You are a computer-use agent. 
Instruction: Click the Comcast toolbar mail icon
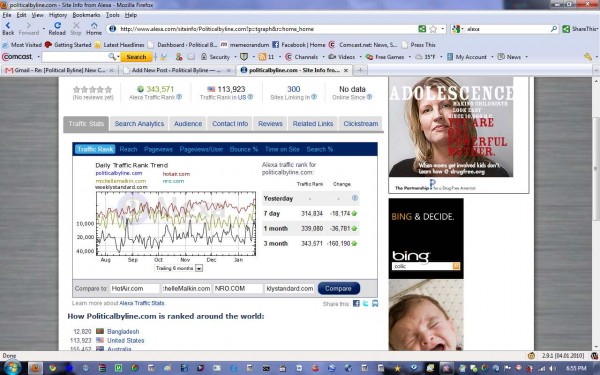click(191, 57)
